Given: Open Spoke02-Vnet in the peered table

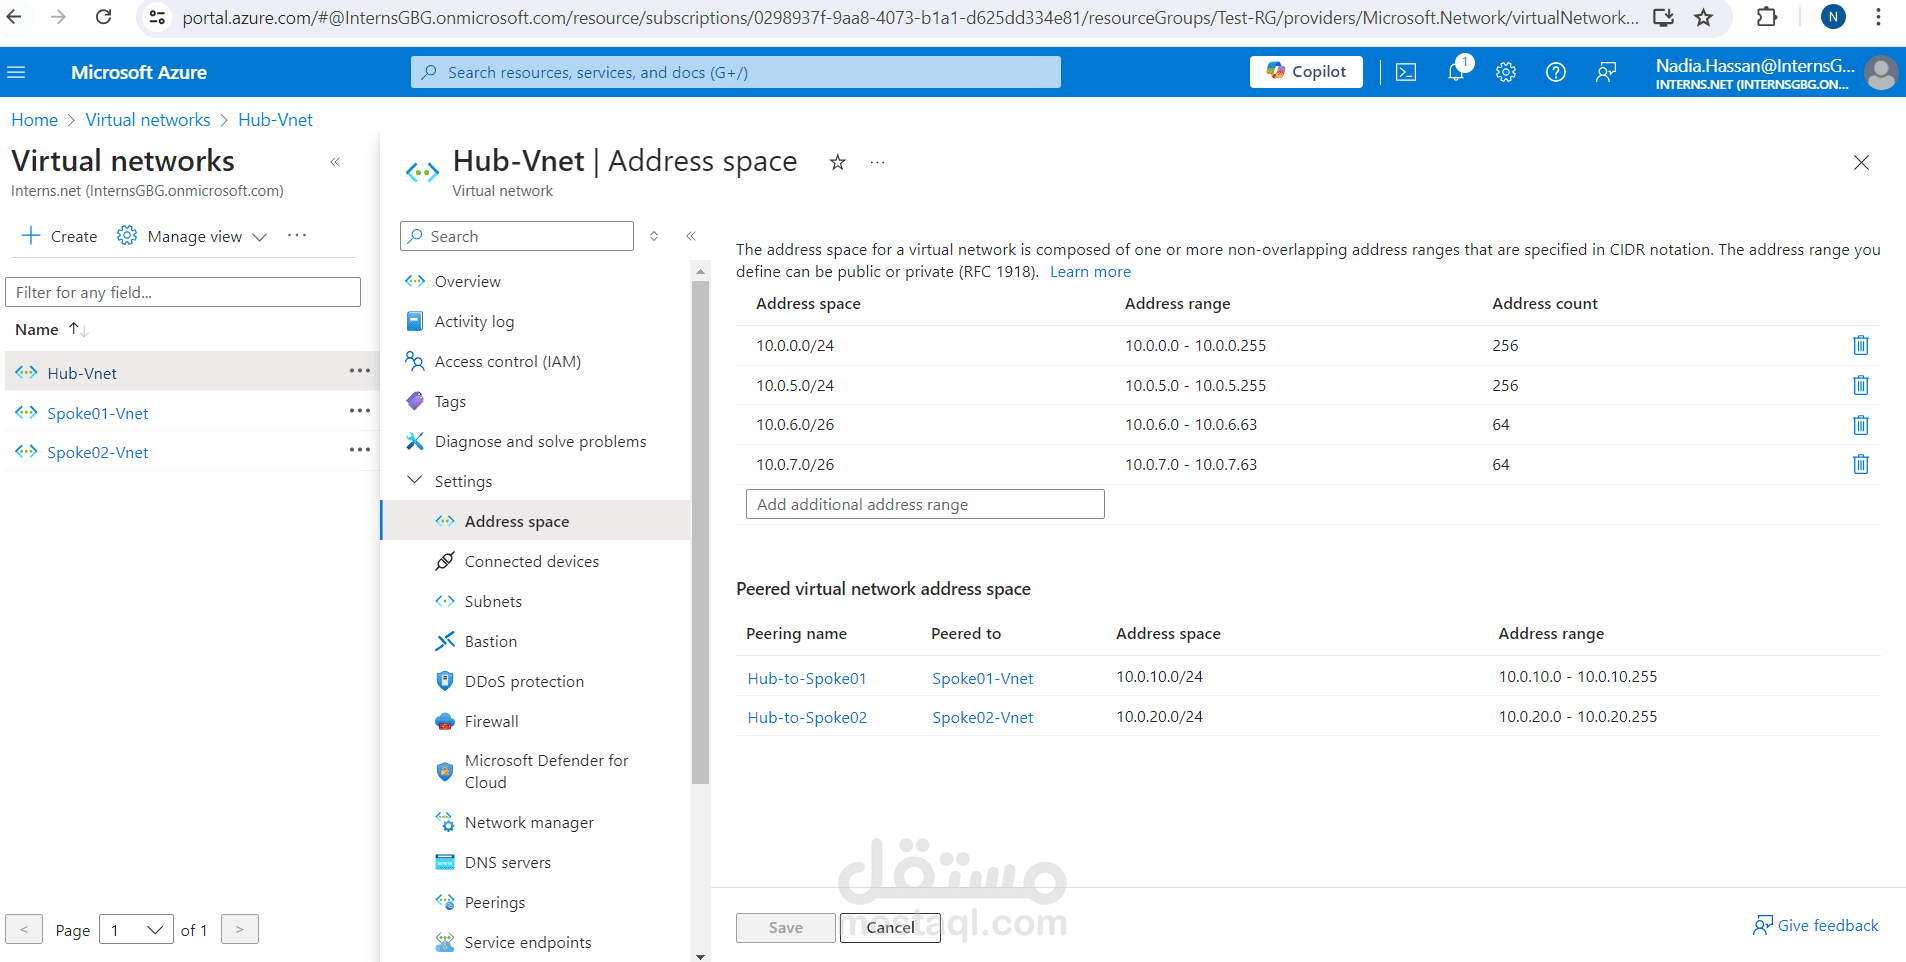Looking at the screenshot, I should pos(983,718).
